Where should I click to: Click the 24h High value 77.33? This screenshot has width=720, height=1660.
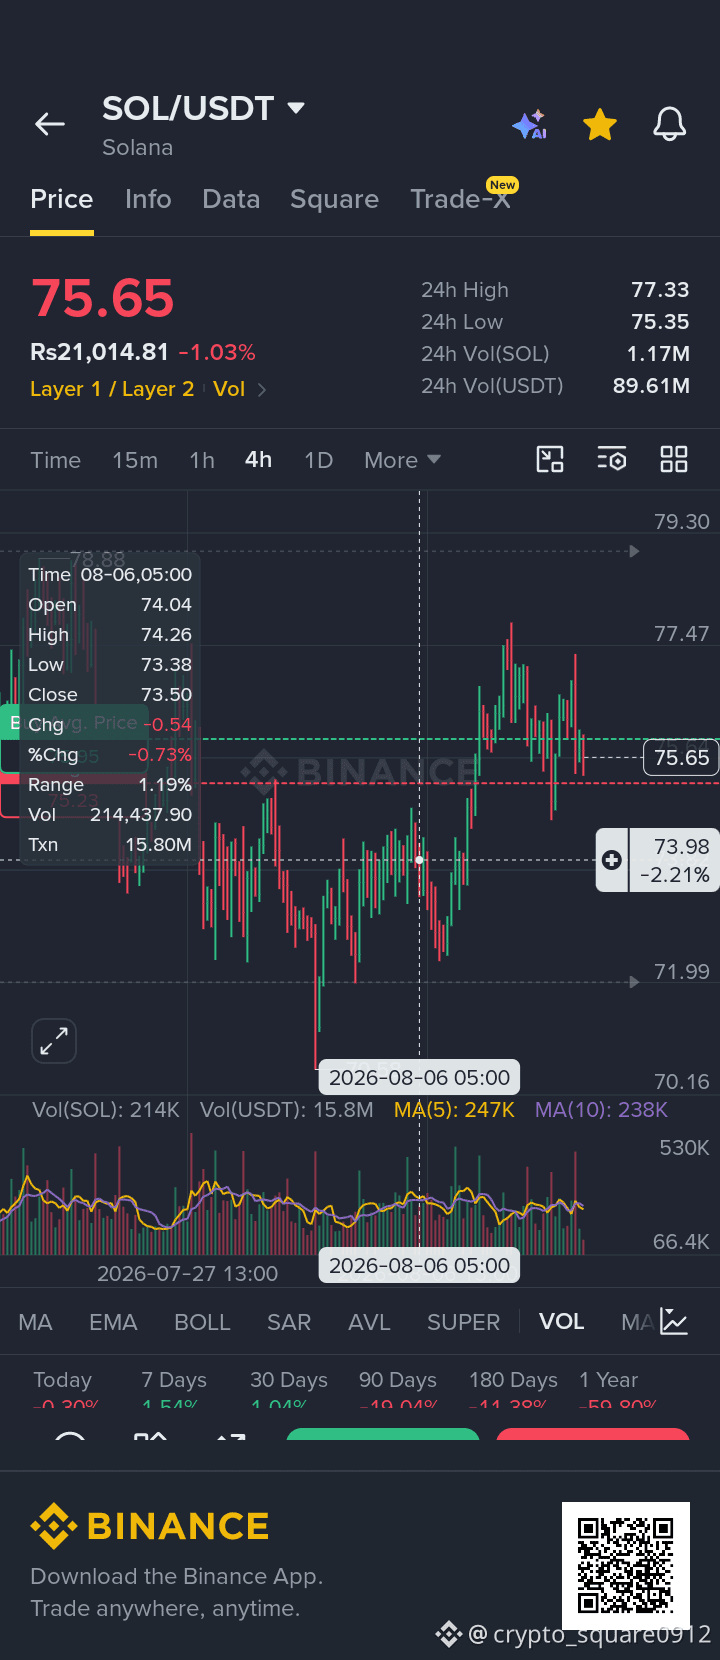point(660,290)
